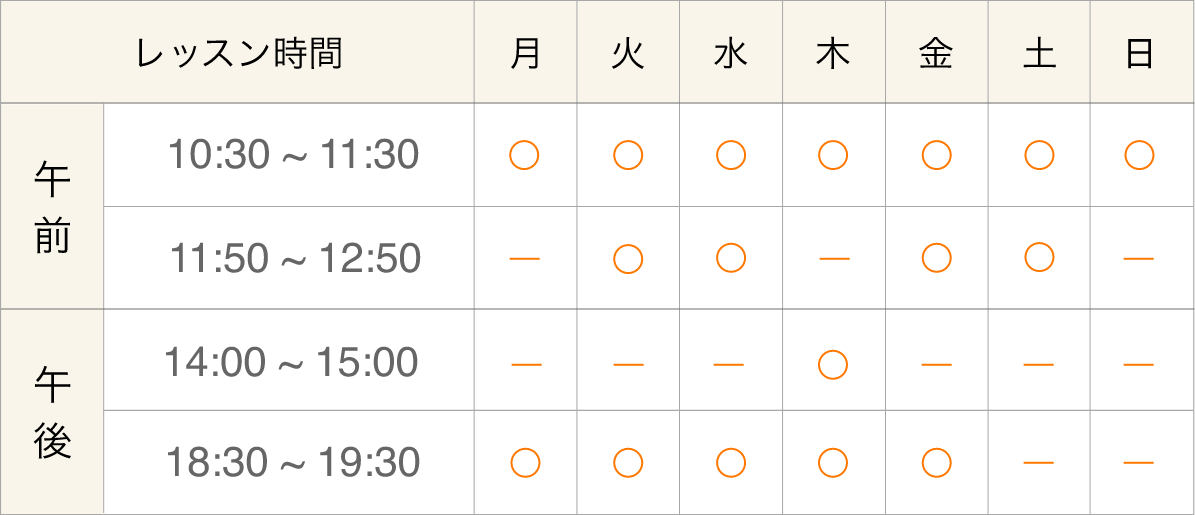Click the 日 column header
1195x515 pixels.
(x=1139, y=53)
